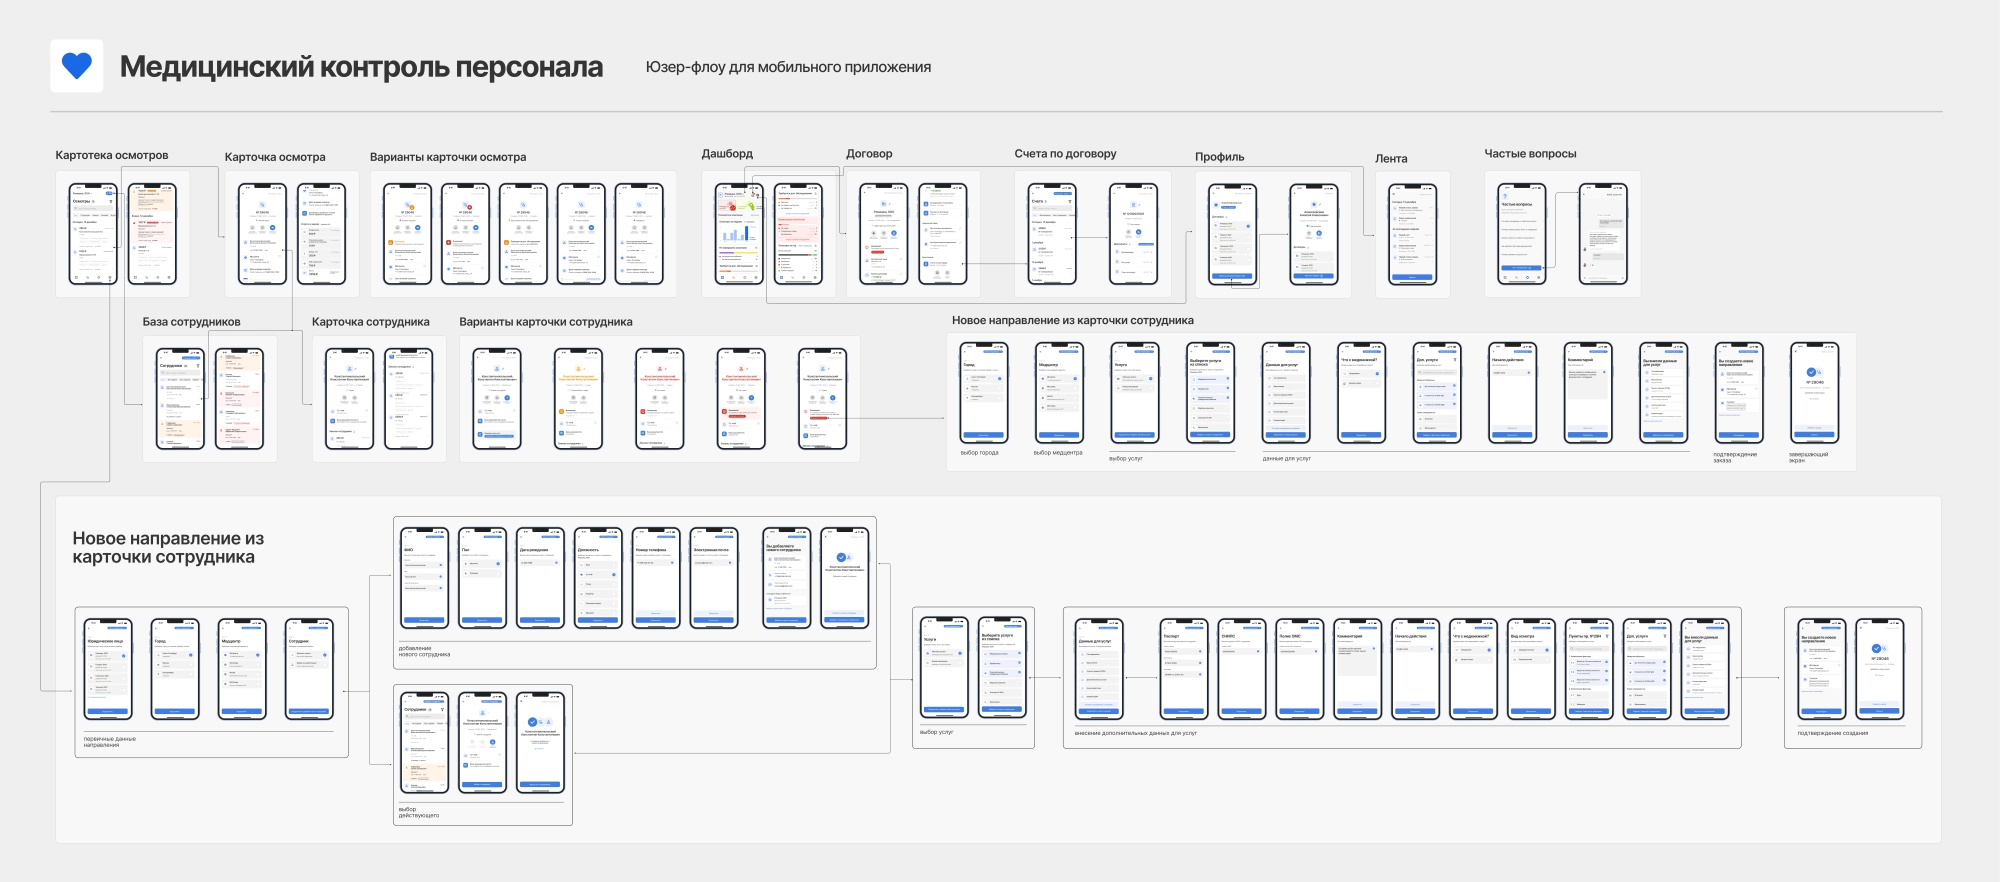
Task: Select the Профиль section label
Action: (1219, 157)
